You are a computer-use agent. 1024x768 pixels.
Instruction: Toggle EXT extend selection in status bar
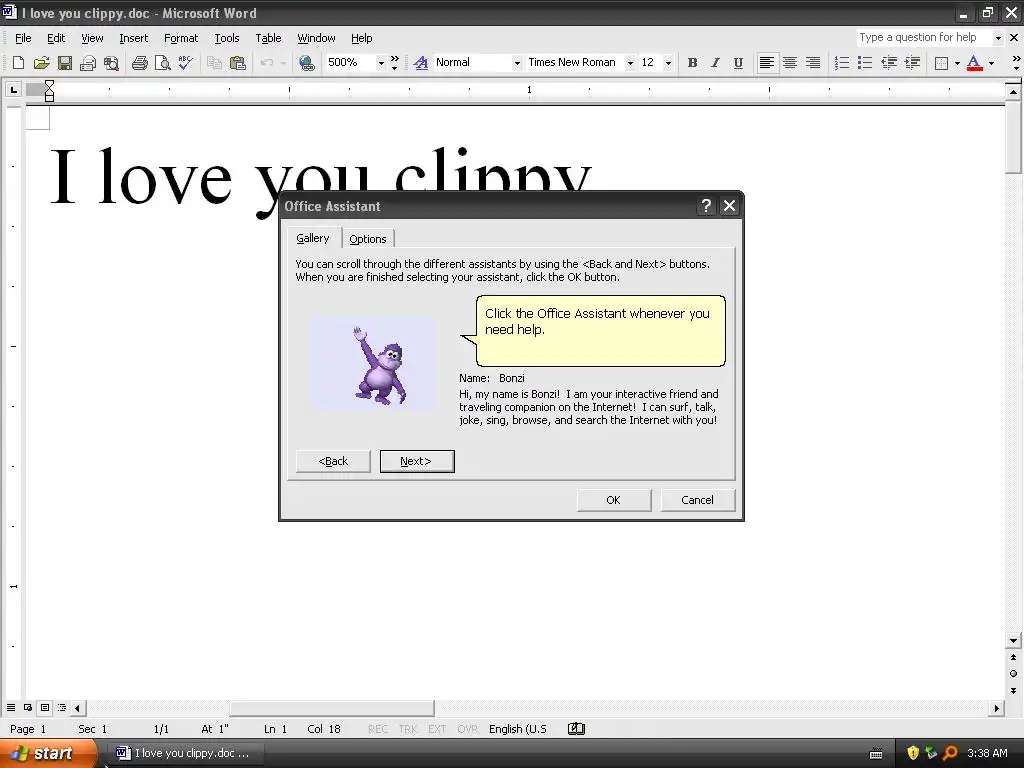[437, 729]
